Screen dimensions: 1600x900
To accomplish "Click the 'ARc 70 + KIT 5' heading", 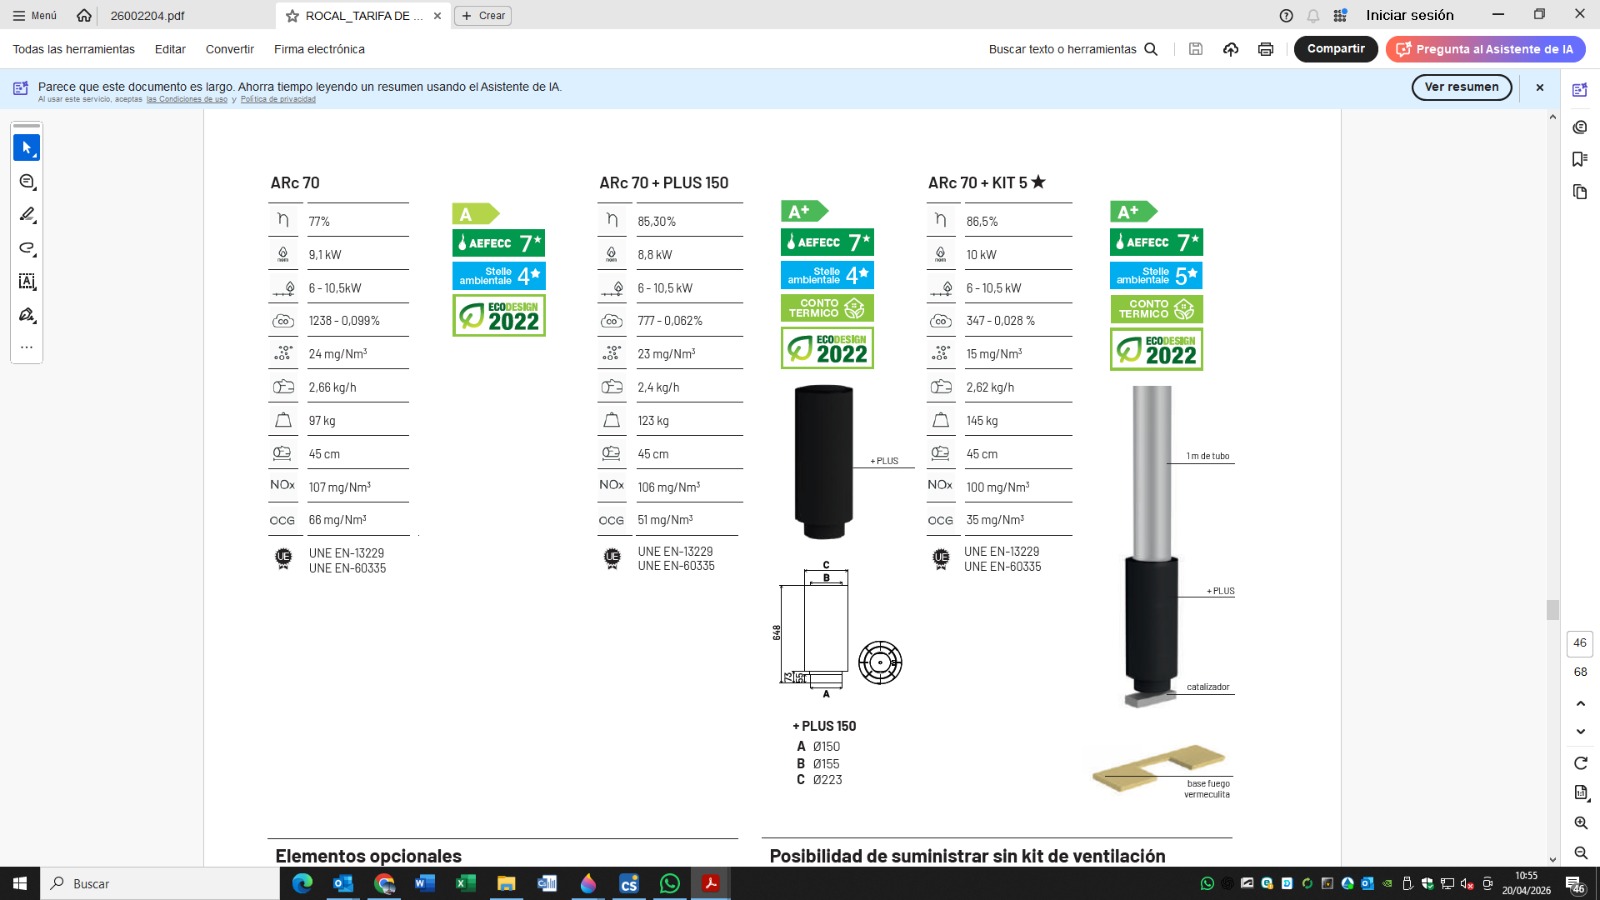I will pos(986,183).
